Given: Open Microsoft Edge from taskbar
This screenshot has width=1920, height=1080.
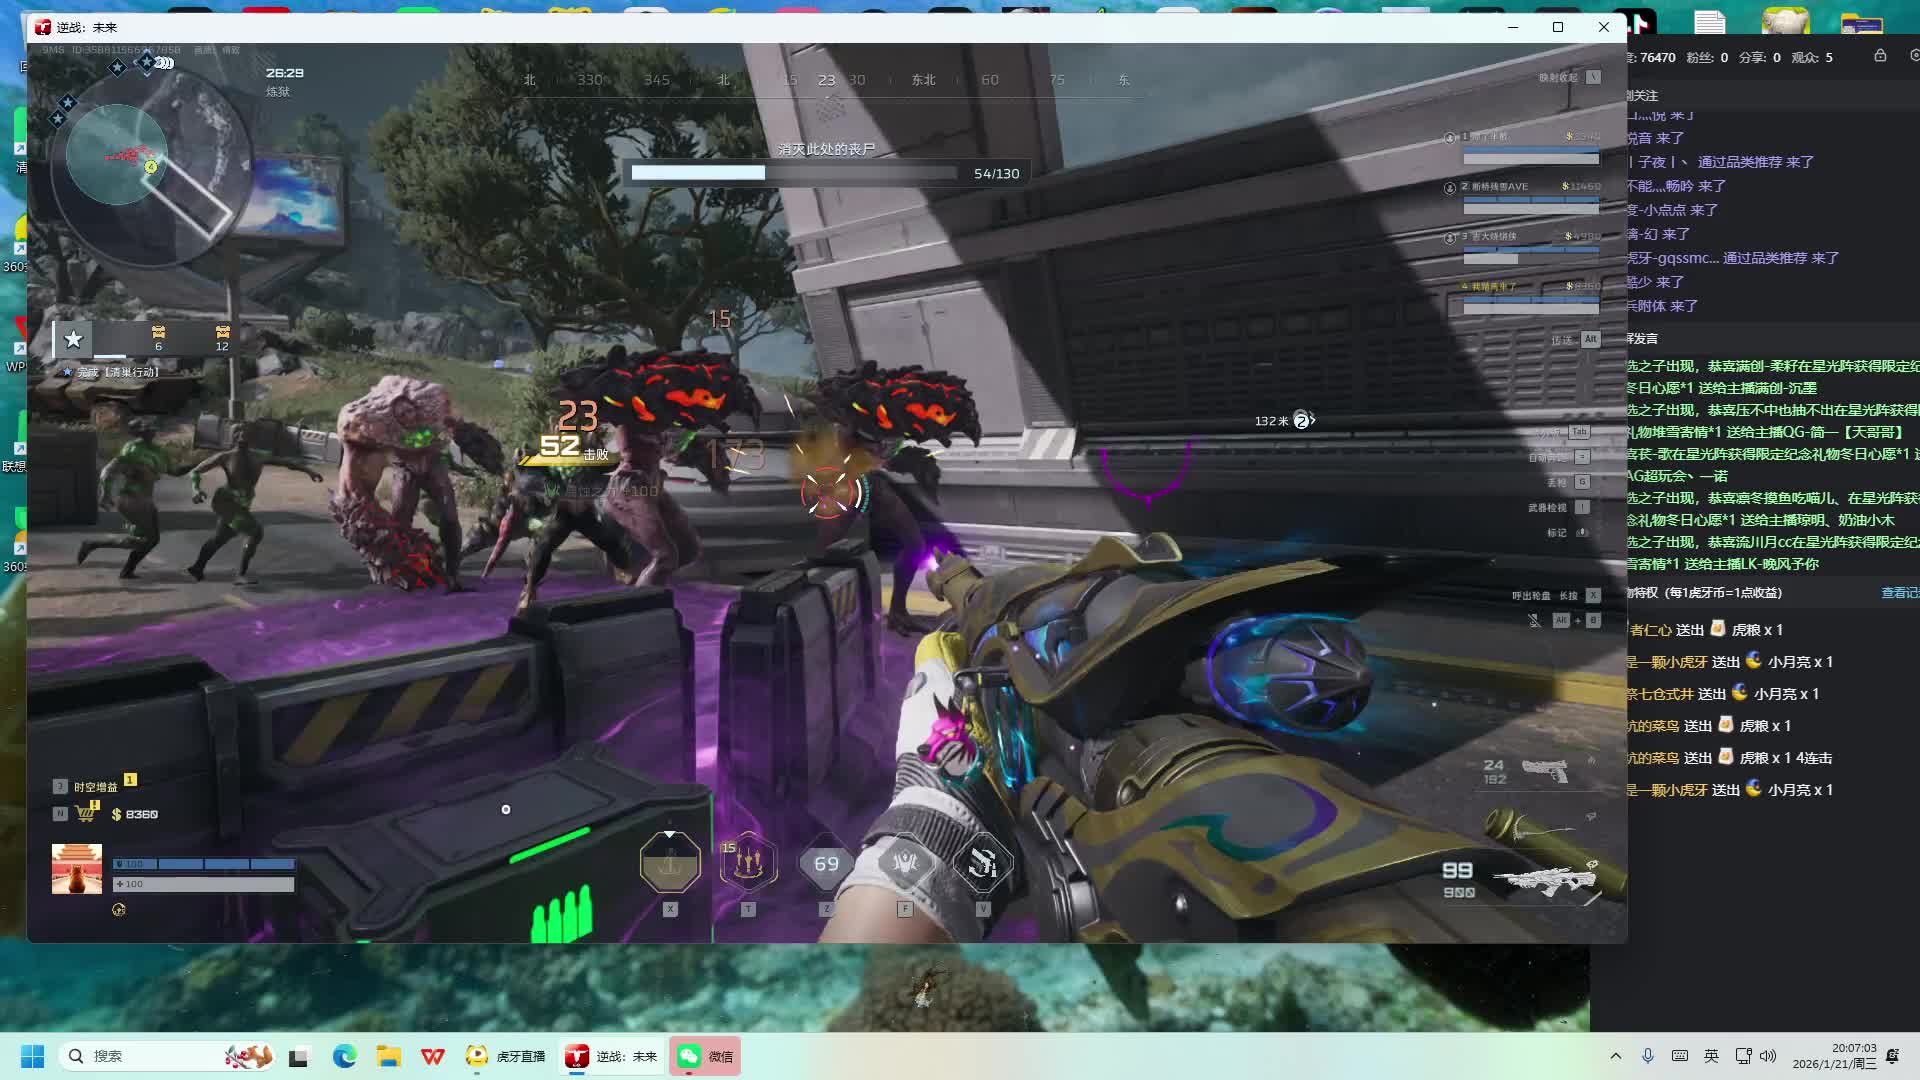Looking at the screenshot, I should 344,1056.
